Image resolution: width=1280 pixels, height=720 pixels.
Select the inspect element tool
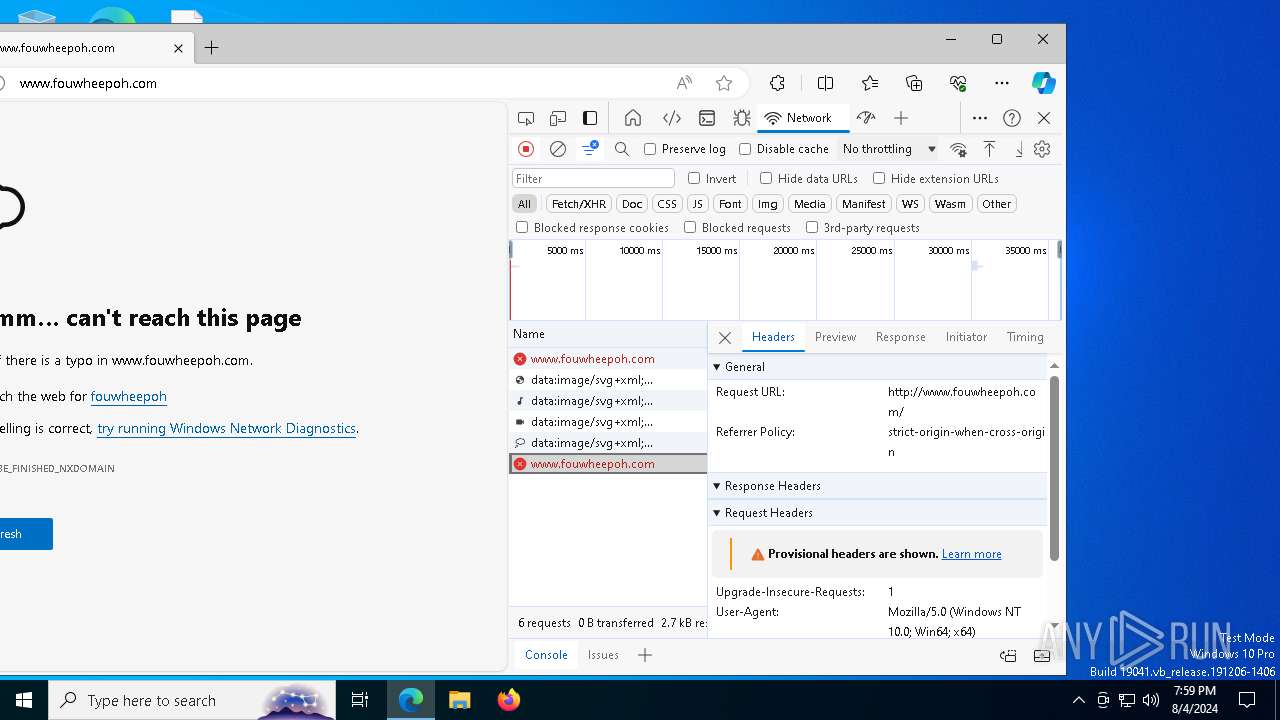coord(526,118)
